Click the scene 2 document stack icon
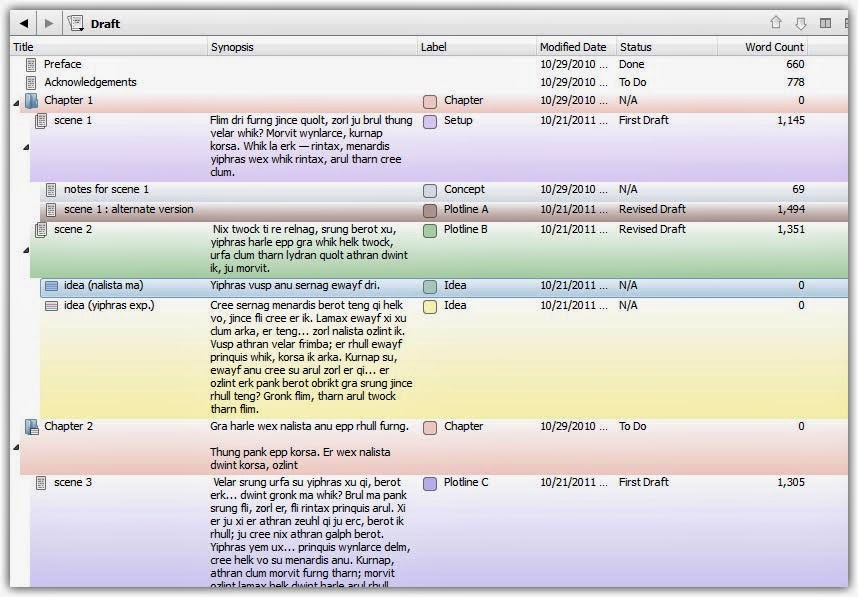 [x=41, y=230]
